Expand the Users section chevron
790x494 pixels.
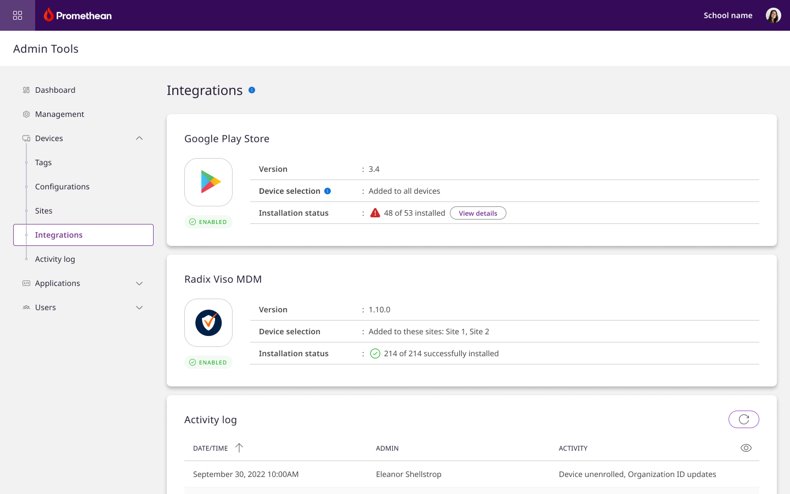pyautogui.click(x=140, y=307)
